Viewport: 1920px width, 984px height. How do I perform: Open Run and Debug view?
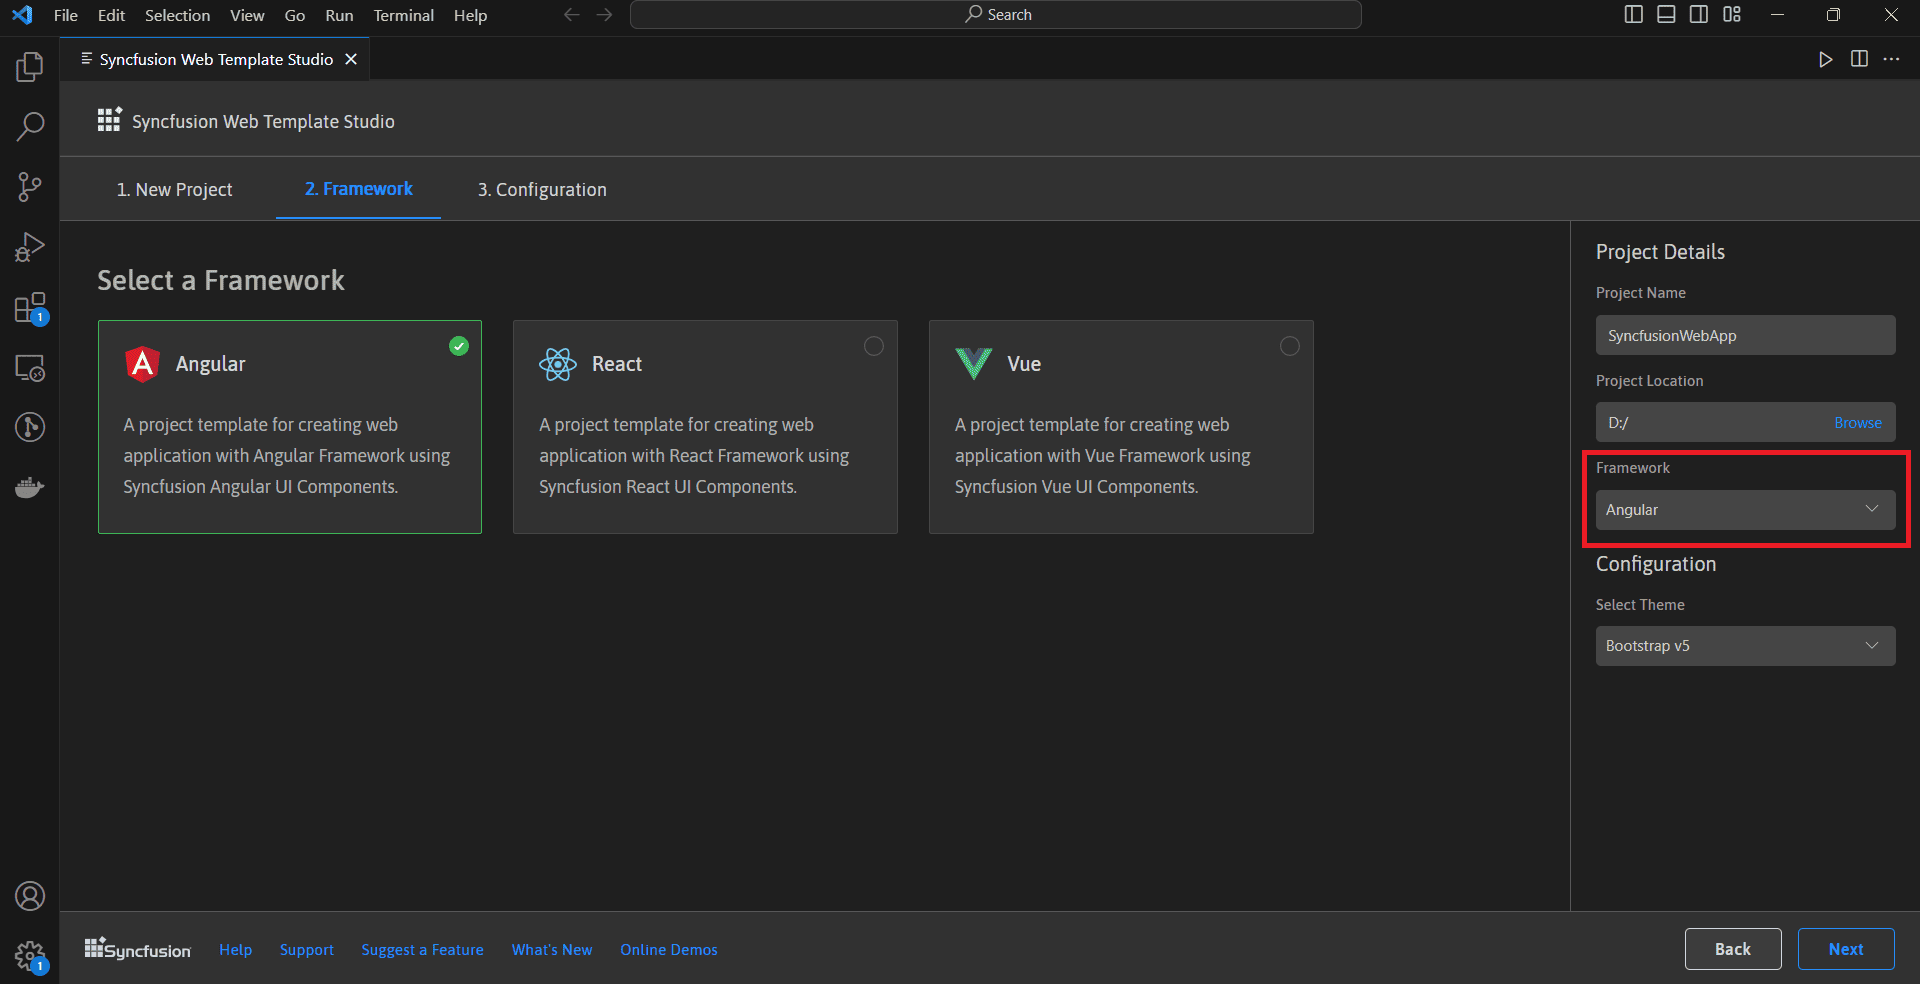click(x=30, y=247)
